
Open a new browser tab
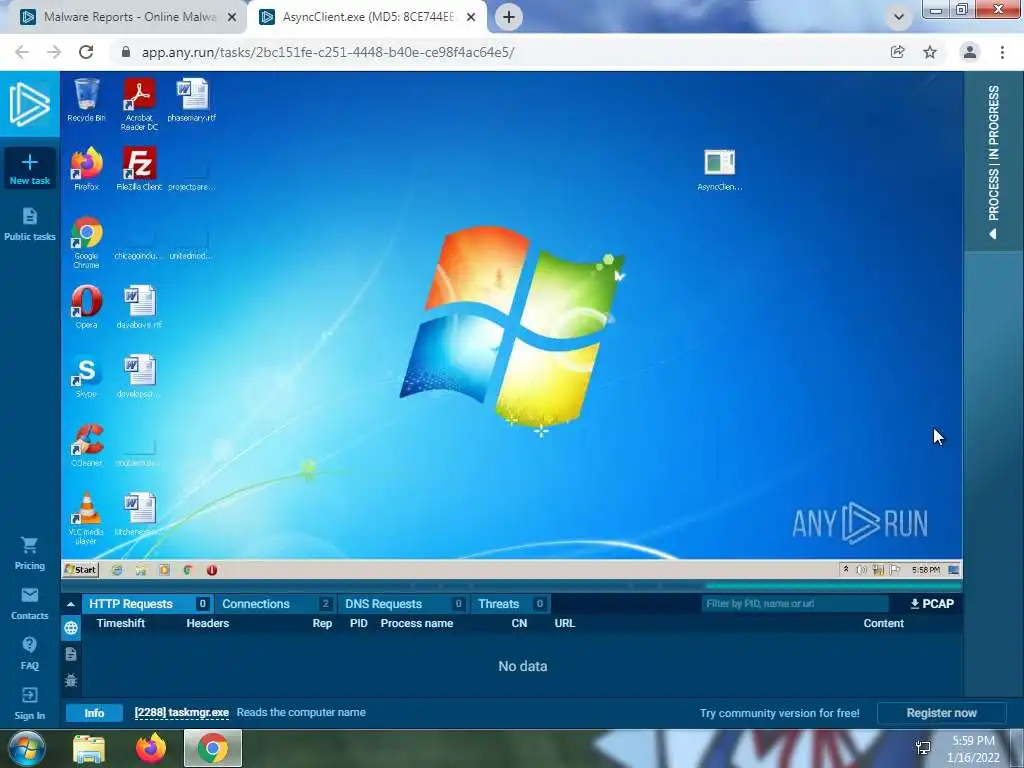[509, 17]
